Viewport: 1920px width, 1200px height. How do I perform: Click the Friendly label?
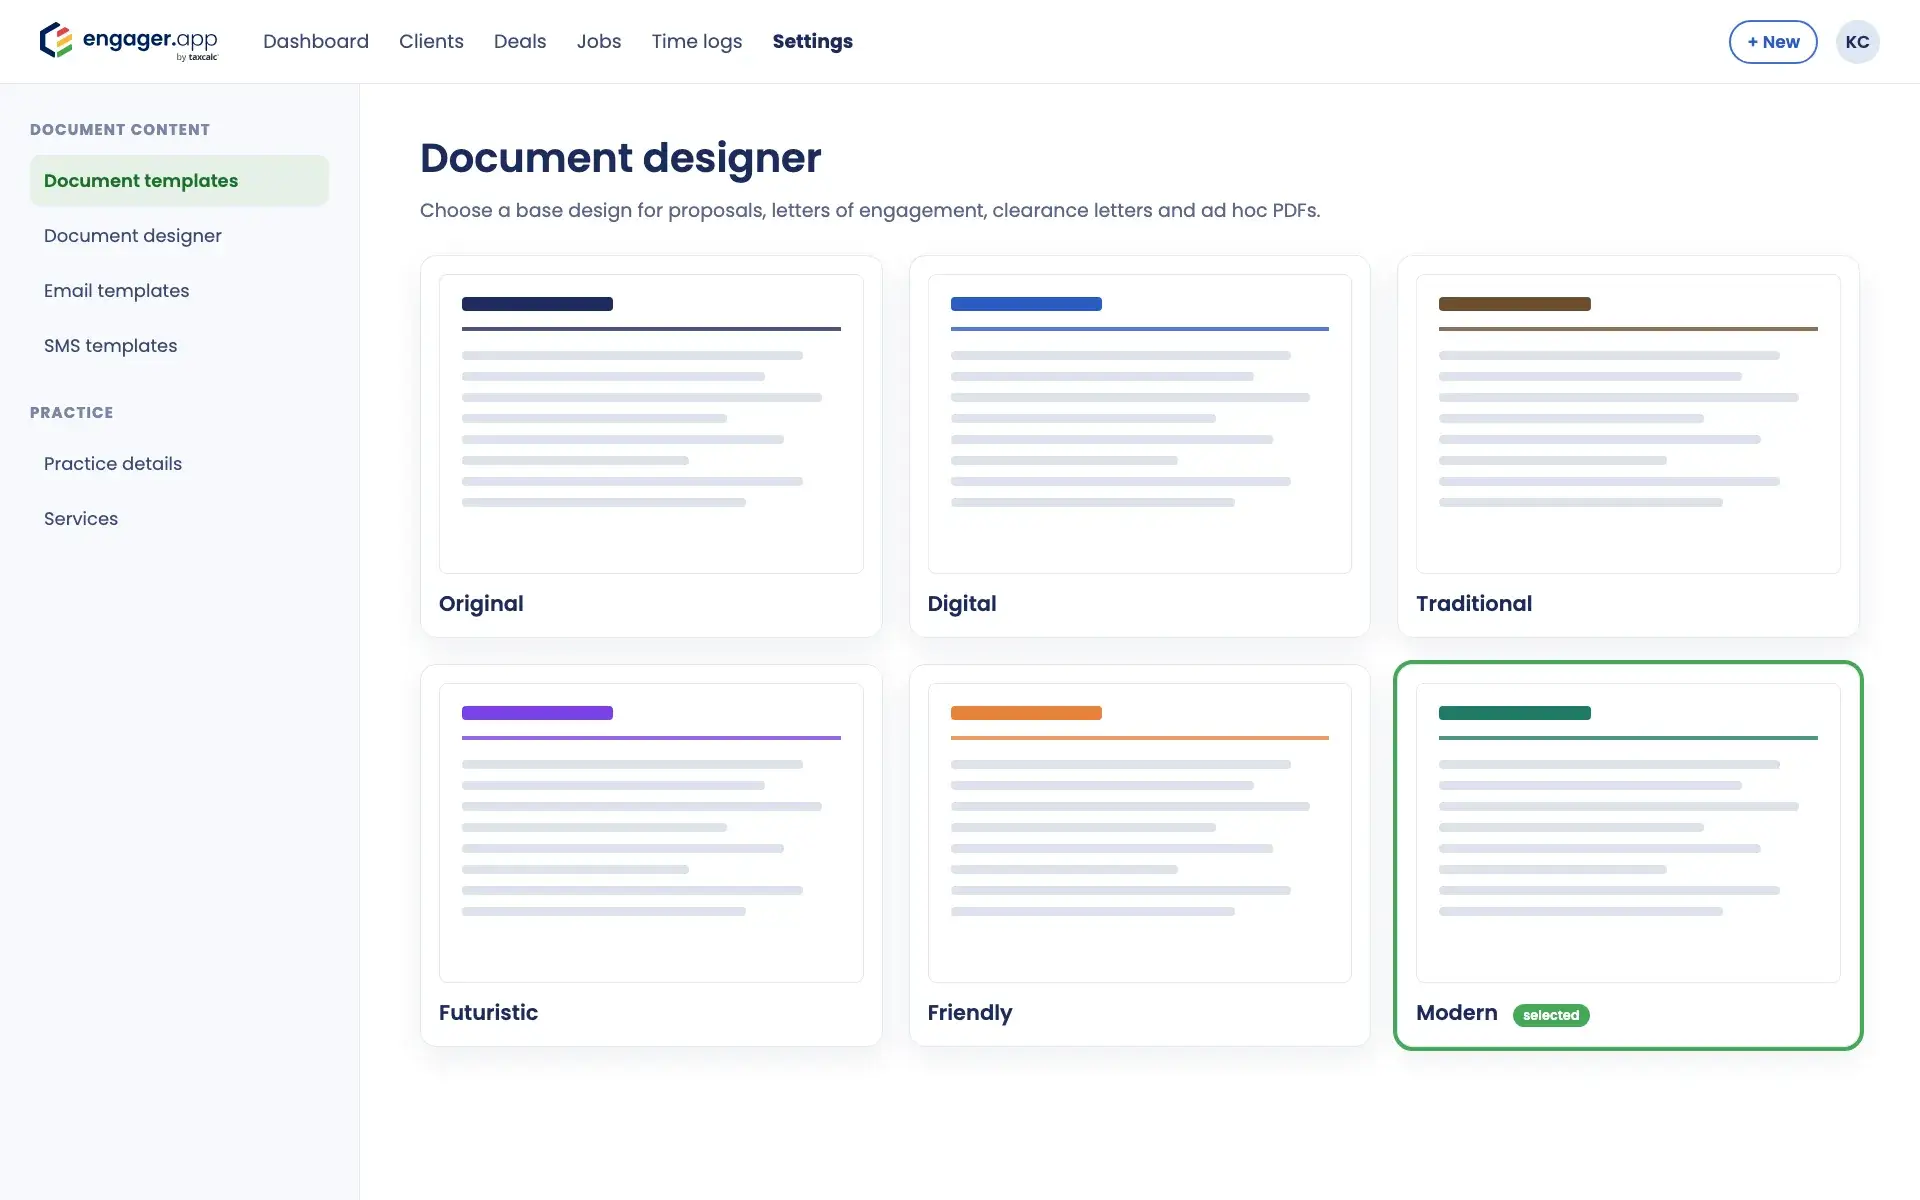tap(970, 1013)
